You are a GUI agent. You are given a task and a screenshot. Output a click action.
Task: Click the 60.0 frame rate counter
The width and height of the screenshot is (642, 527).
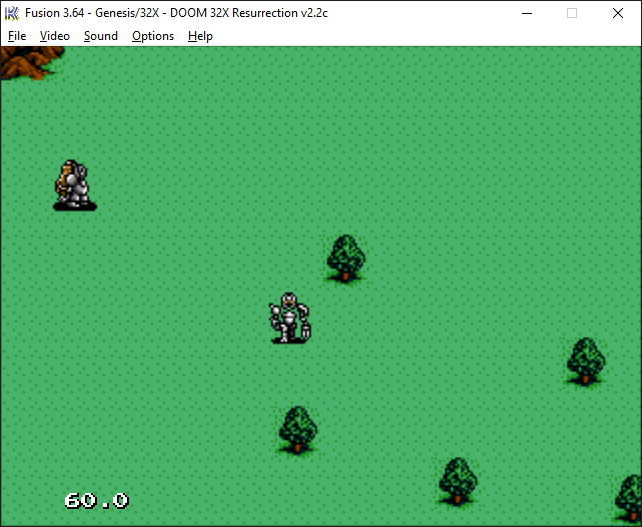pyautogui.click(x=96, y=500)
